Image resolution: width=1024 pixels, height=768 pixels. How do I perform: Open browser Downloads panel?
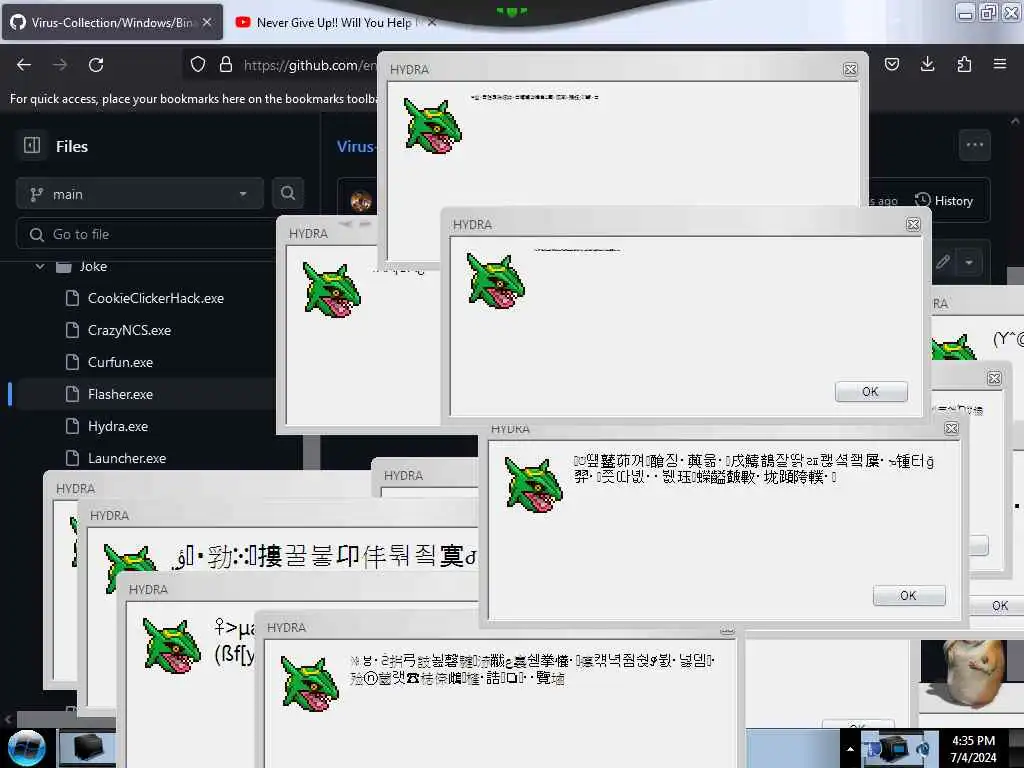coord(927,64)
